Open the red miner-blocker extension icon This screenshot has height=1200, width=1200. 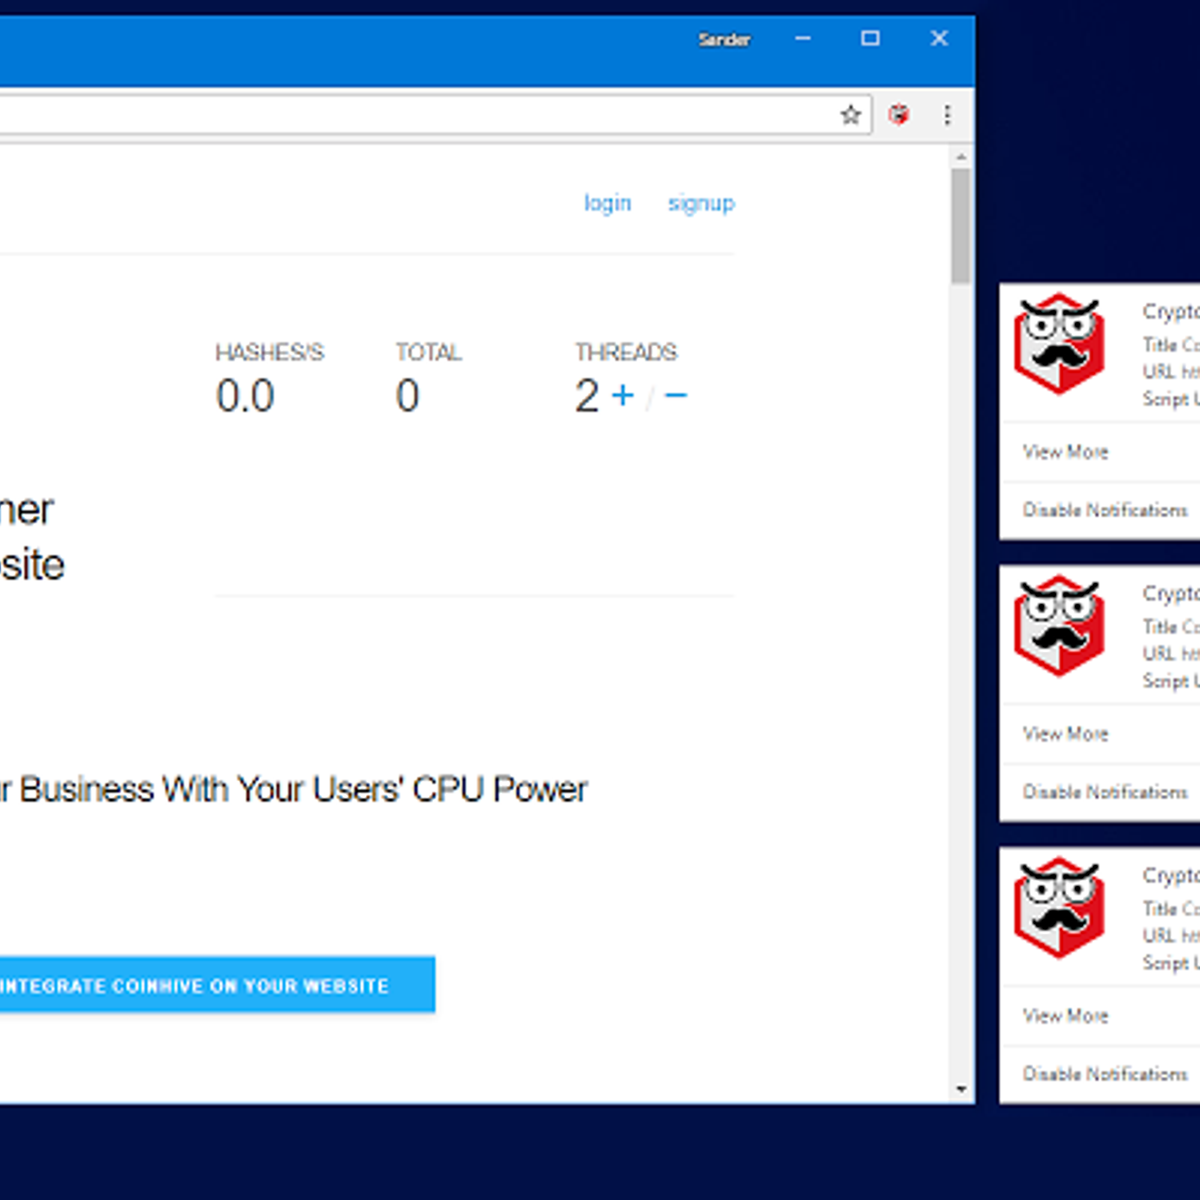899,115
